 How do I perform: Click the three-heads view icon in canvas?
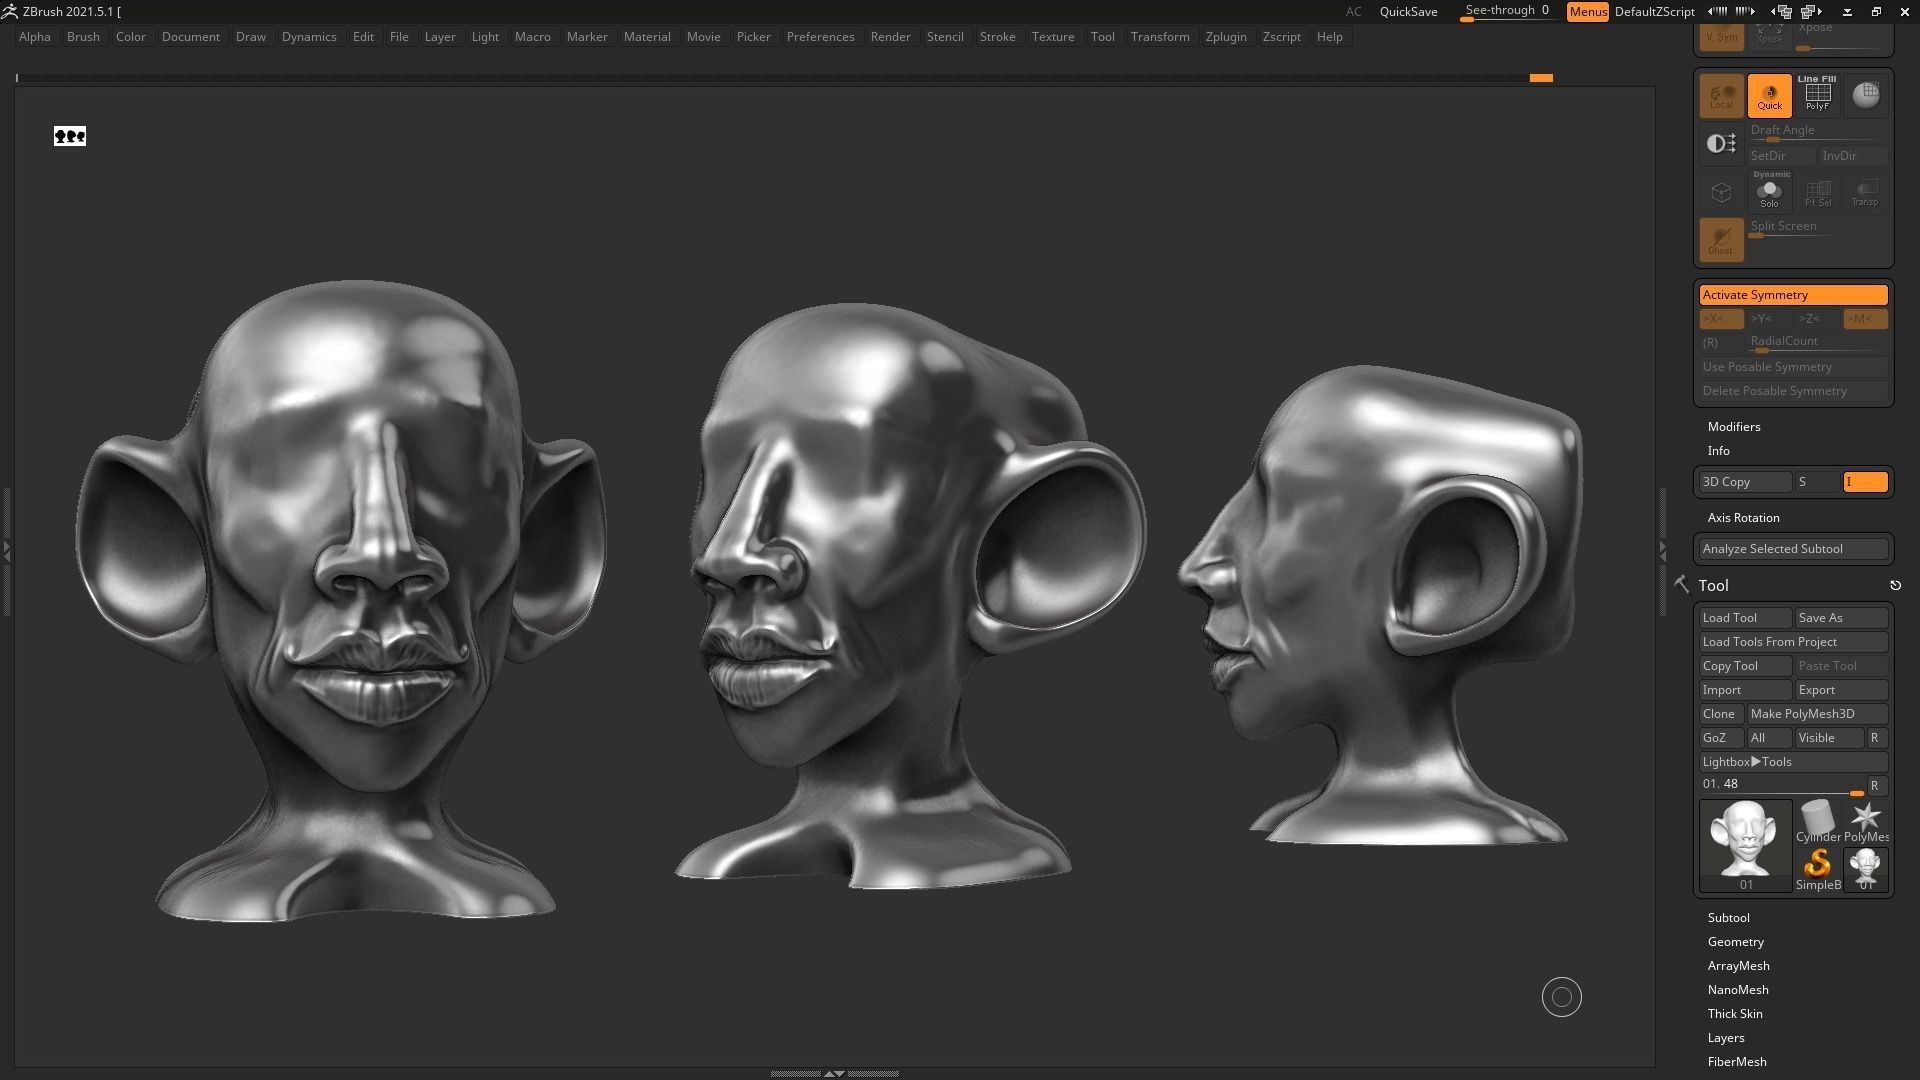coord(70,136)
